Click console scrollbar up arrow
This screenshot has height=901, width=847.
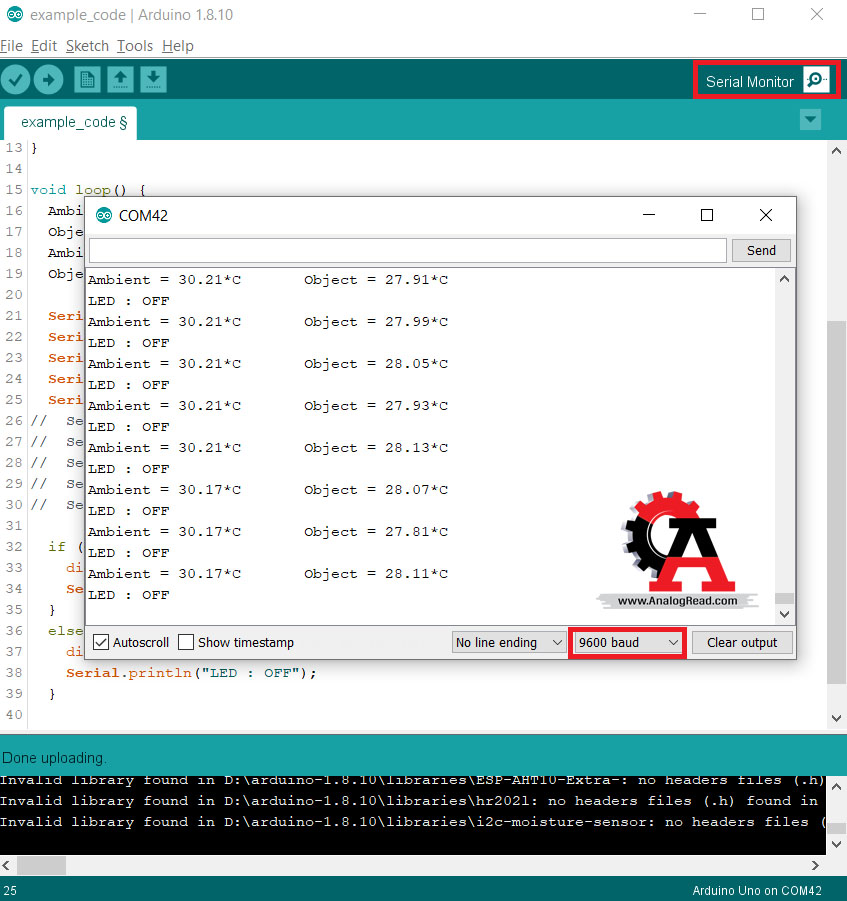point(837,787)
